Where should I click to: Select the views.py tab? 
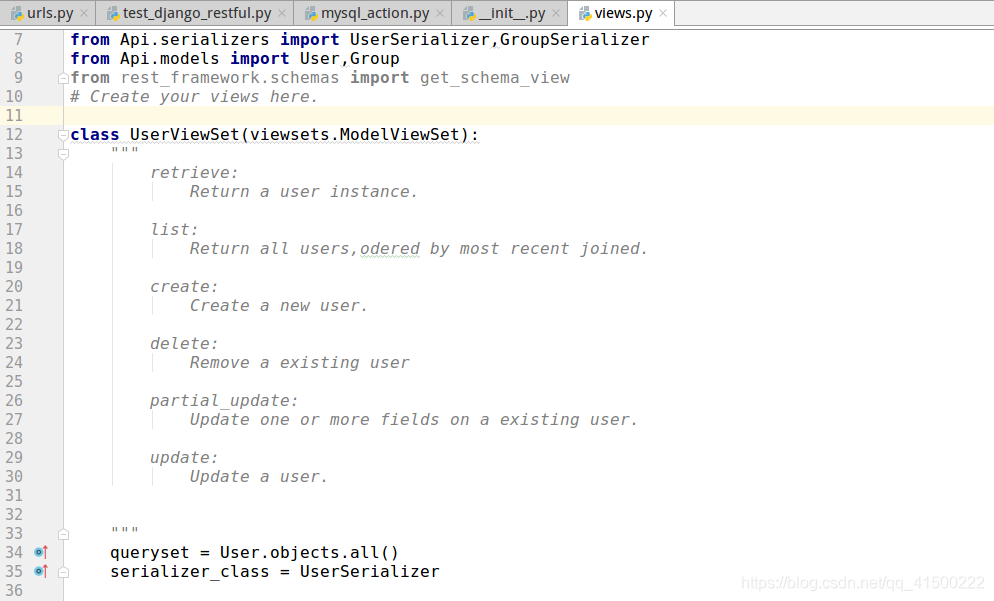pyautogui.click(x=623, y=13)
